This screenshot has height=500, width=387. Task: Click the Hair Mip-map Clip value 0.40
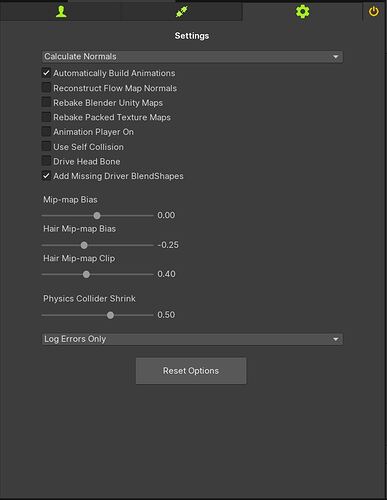166,274
